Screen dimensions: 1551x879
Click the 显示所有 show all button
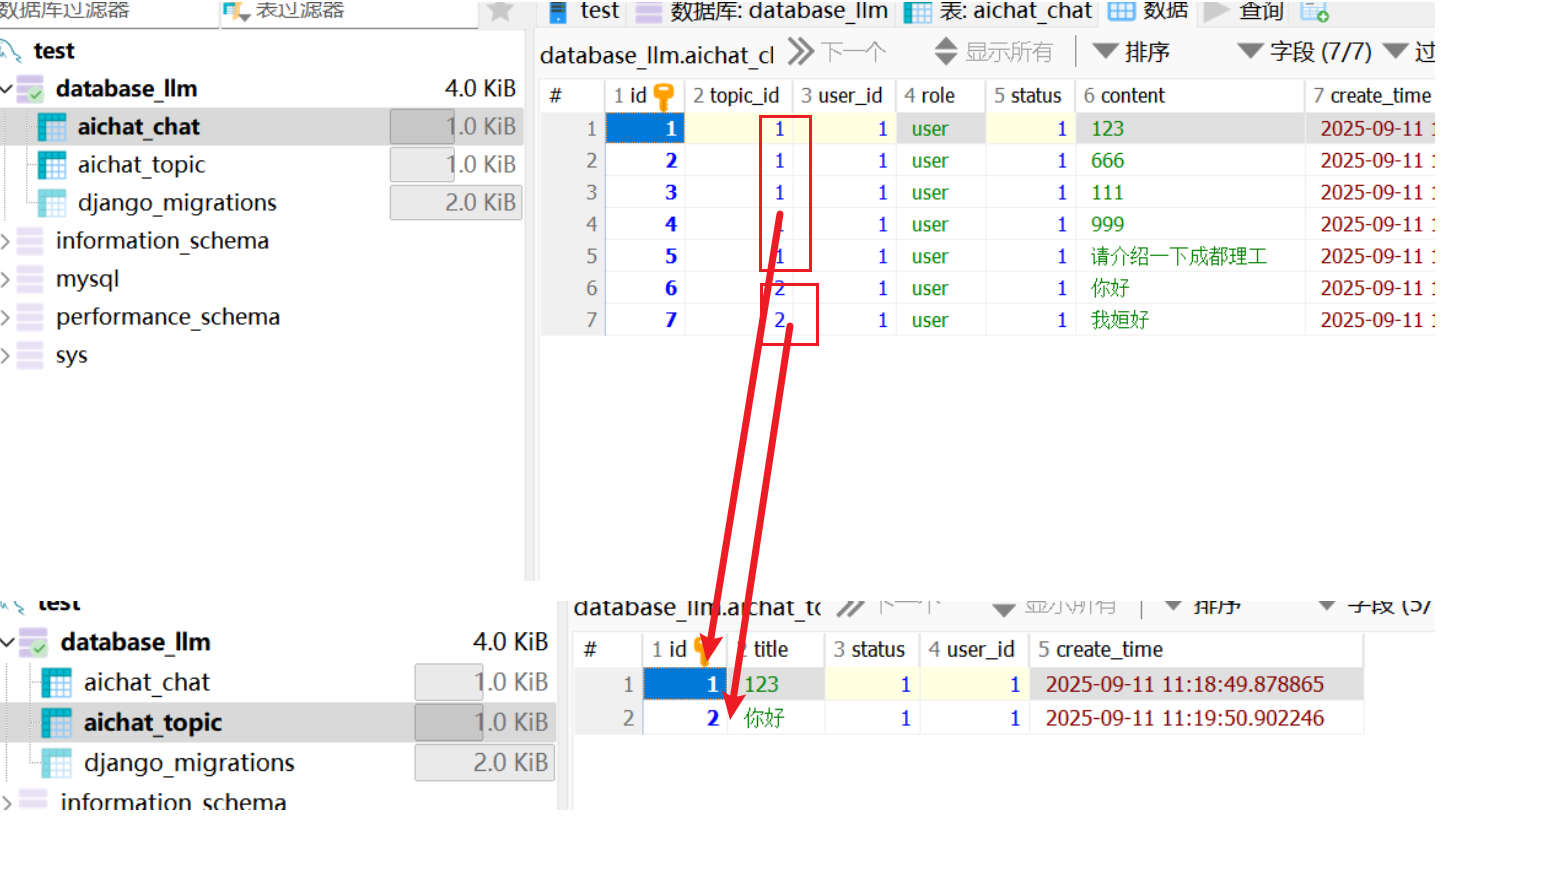(x=994, y=52)
